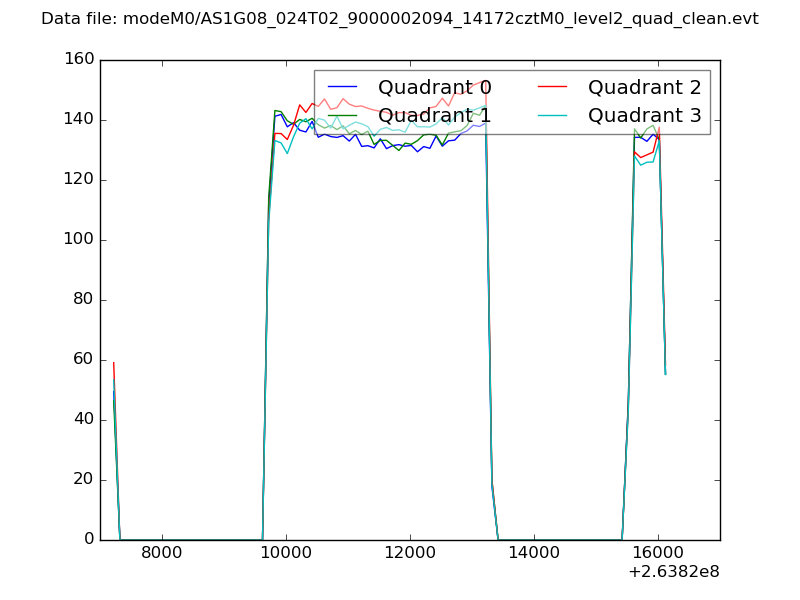
Task: Click the 0 y-axis tick label
Action: [90, 540]
